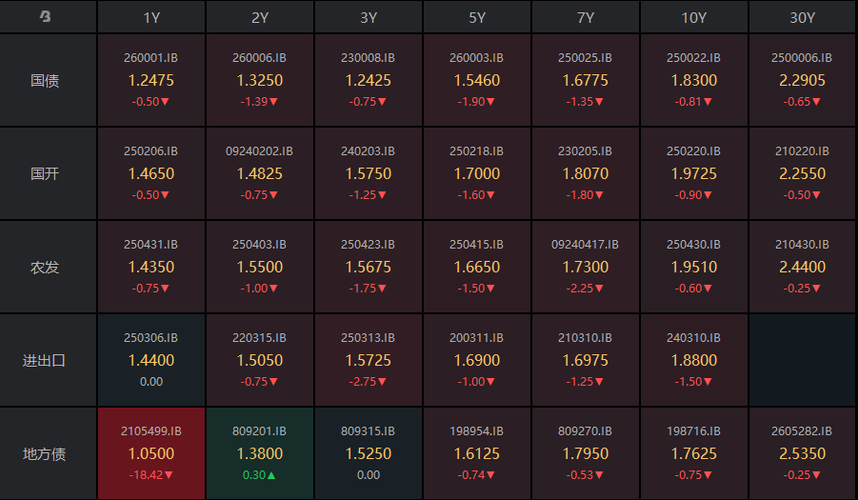This screenshot has width=858, height=500.
Task: Select the 10Y maturity column header
Action: click(x=694, y=17)
